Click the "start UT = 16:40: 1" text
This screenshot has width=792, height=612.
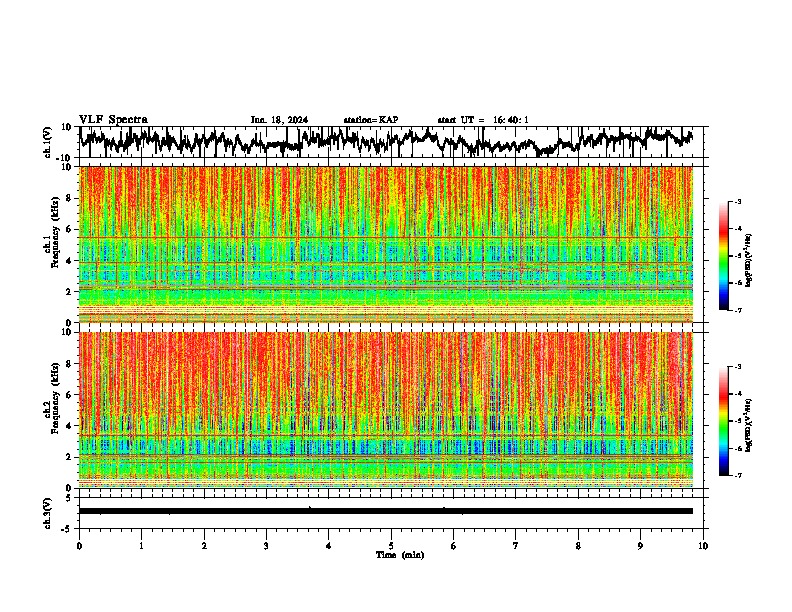pyautogui.click(x=483, y=120)
